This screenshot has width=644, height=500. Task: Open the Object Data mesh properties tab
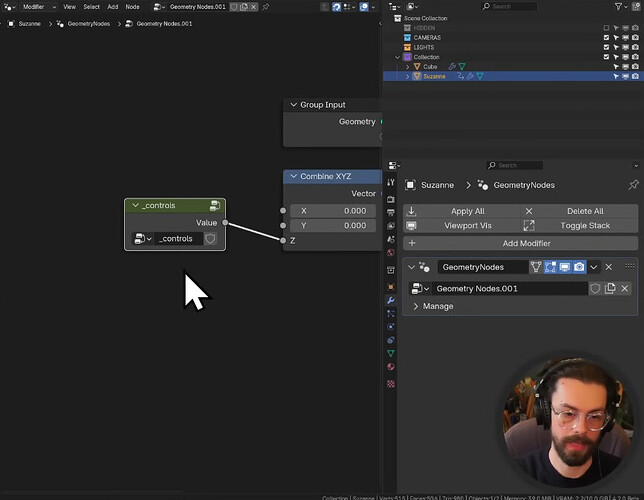click(x=391, y=353)
